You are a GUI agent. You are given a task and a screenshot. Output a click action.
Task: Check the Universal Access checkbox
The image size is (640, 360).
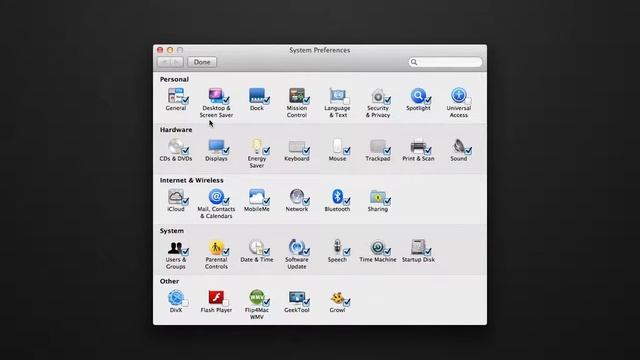468,101
